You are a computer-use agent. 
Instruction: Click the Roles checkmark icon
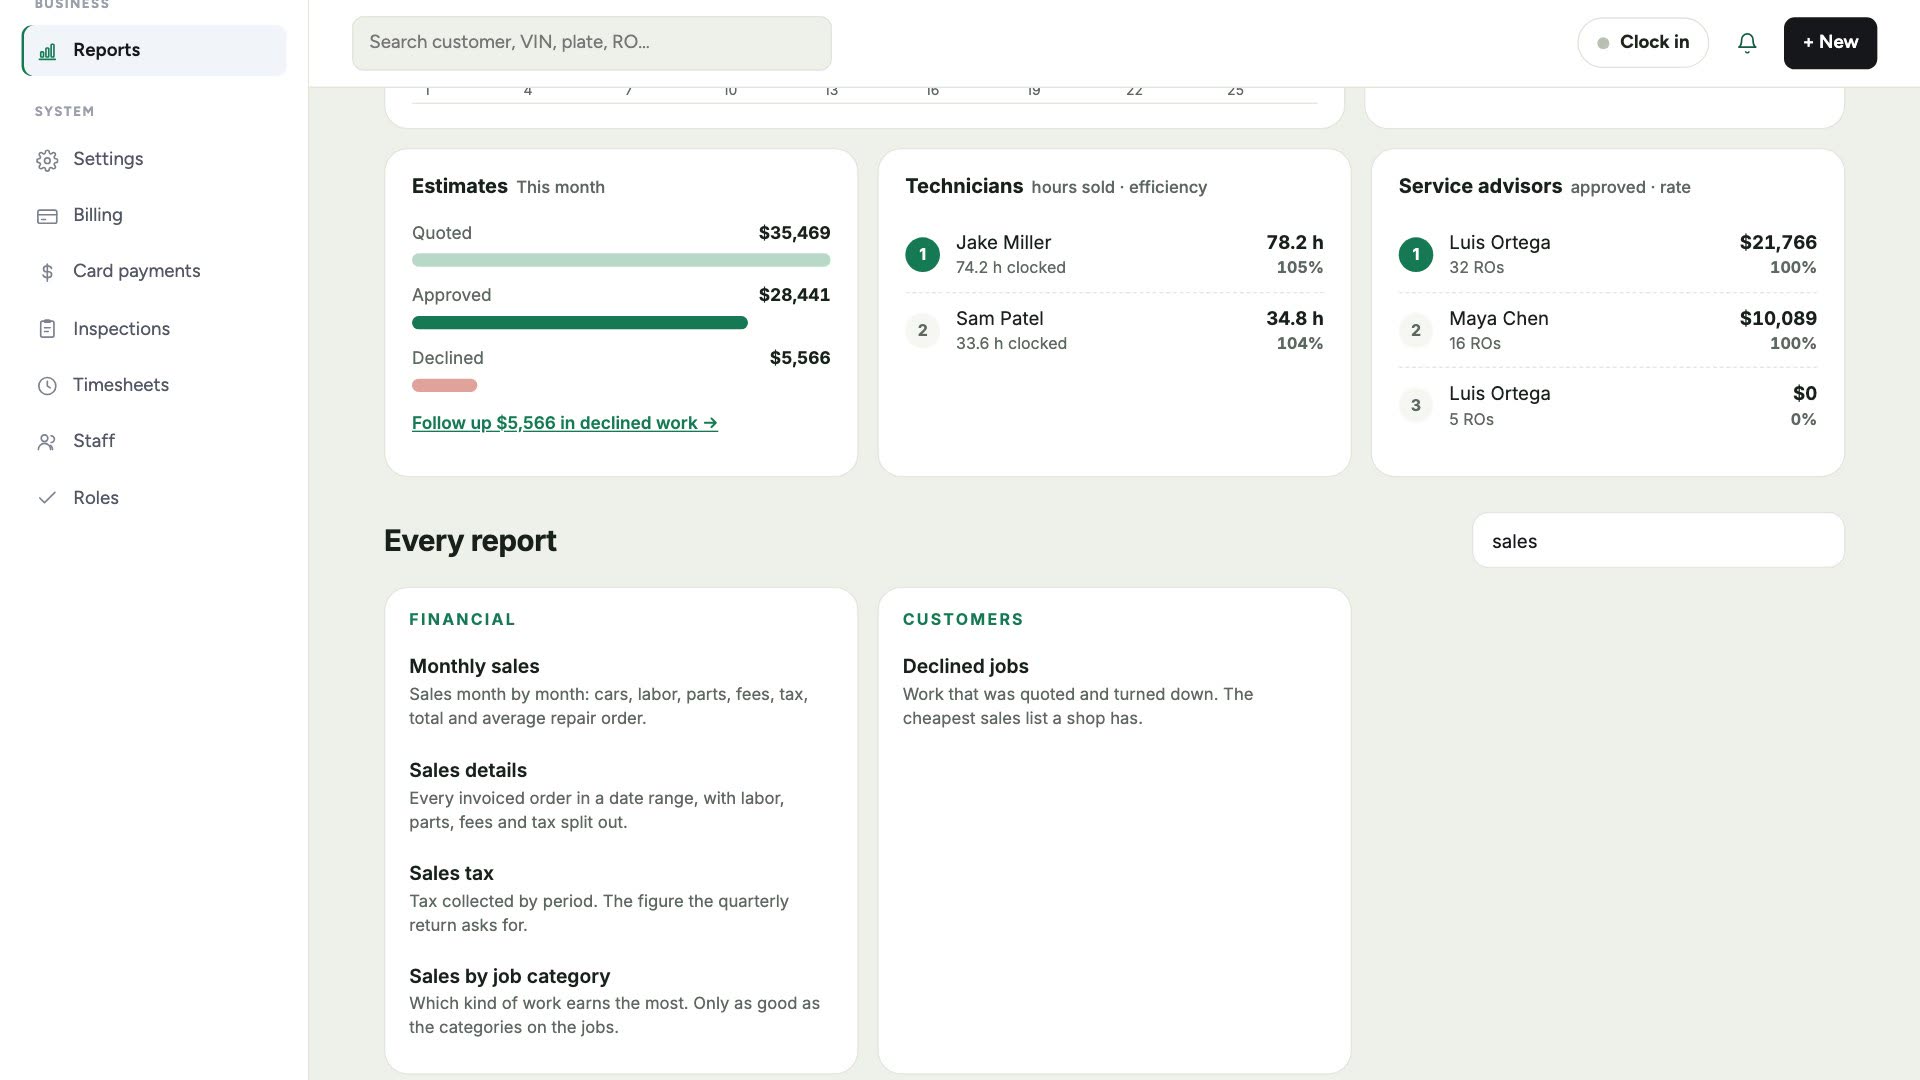pos(47,498)
